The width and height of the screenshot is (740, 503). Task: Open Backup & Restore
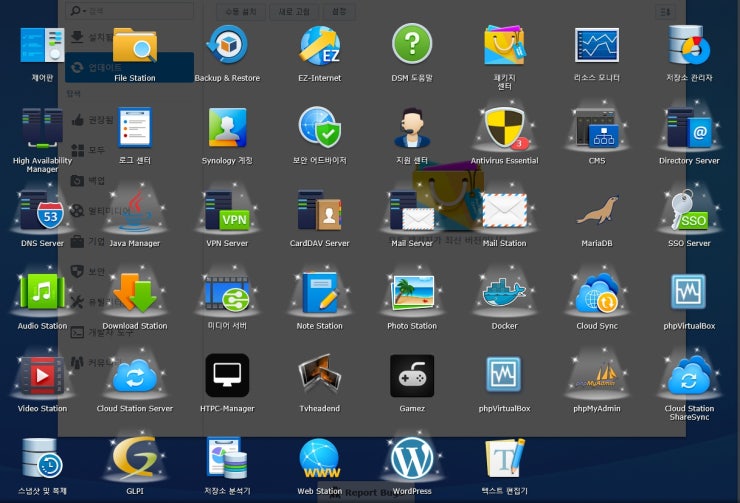pyautogui.click(x=227, y=46)
